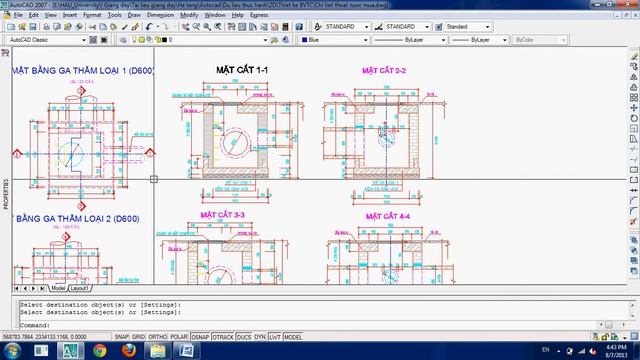Toggle SNAP mode in status bar

121,337
